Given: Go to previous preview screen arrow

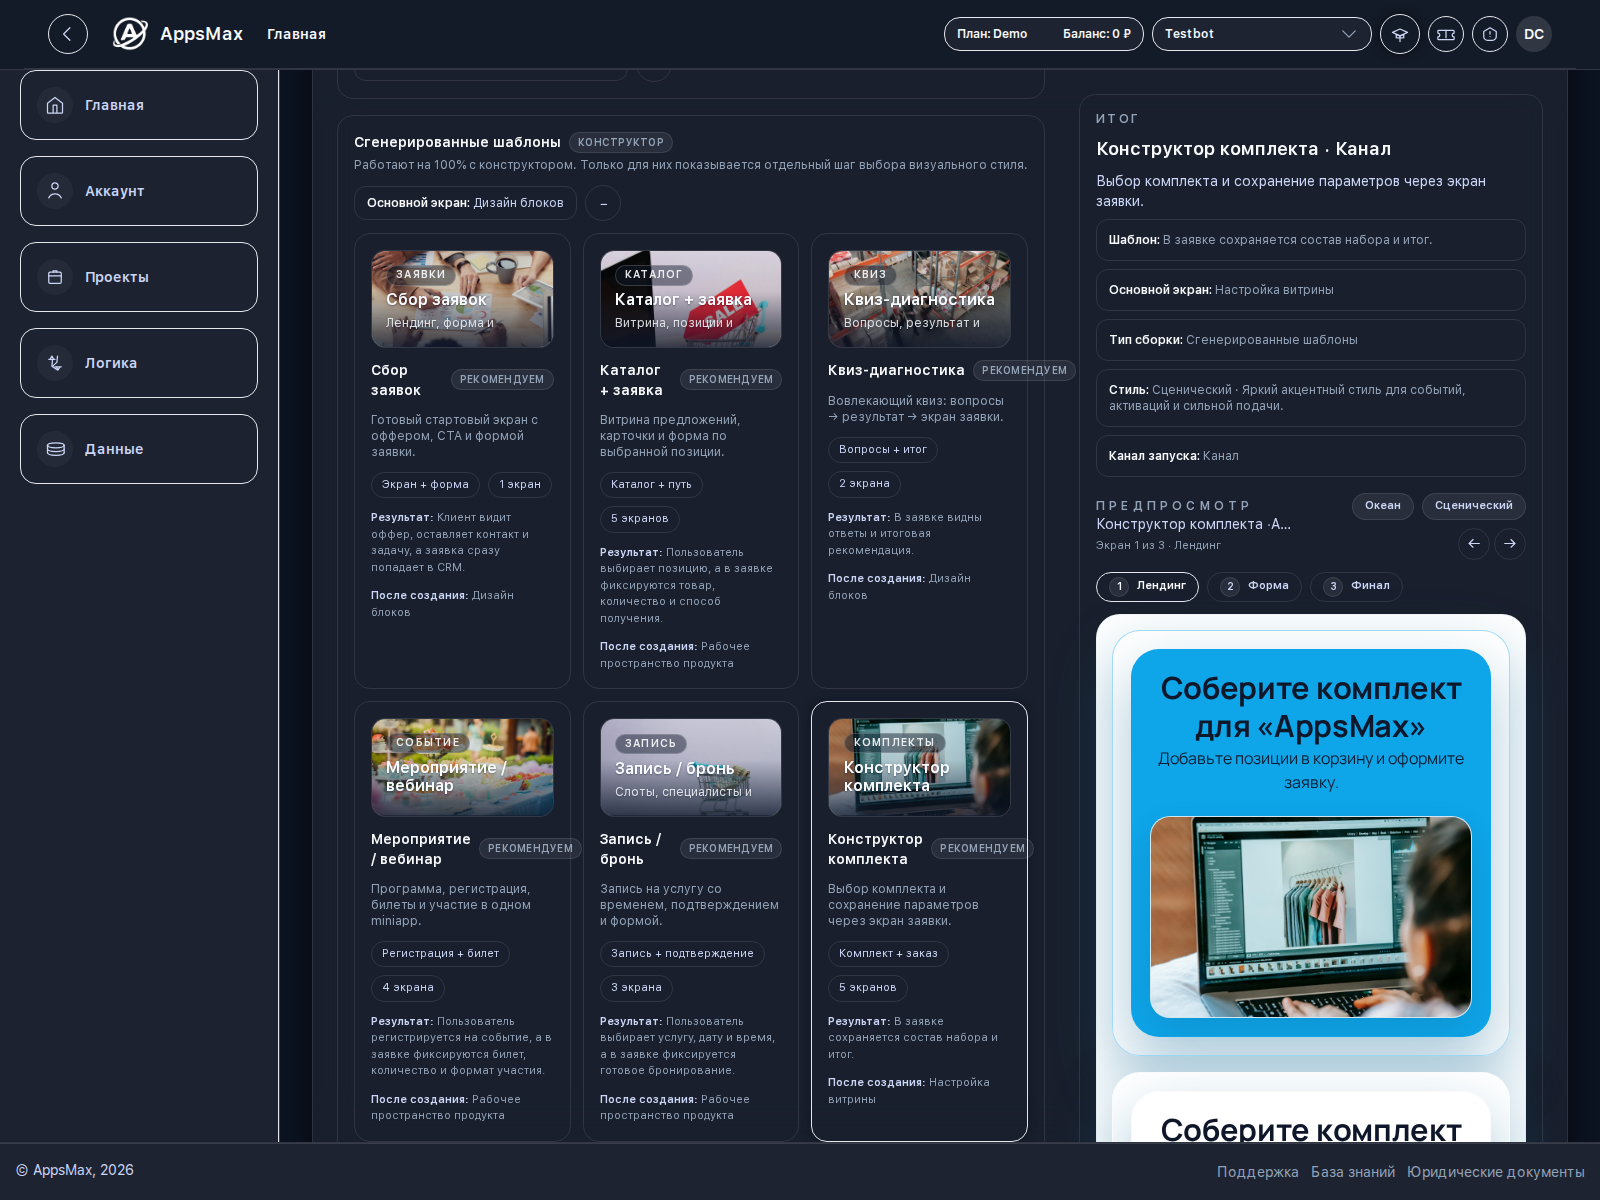Looking at the screenshot, I should pos(1473,544).
